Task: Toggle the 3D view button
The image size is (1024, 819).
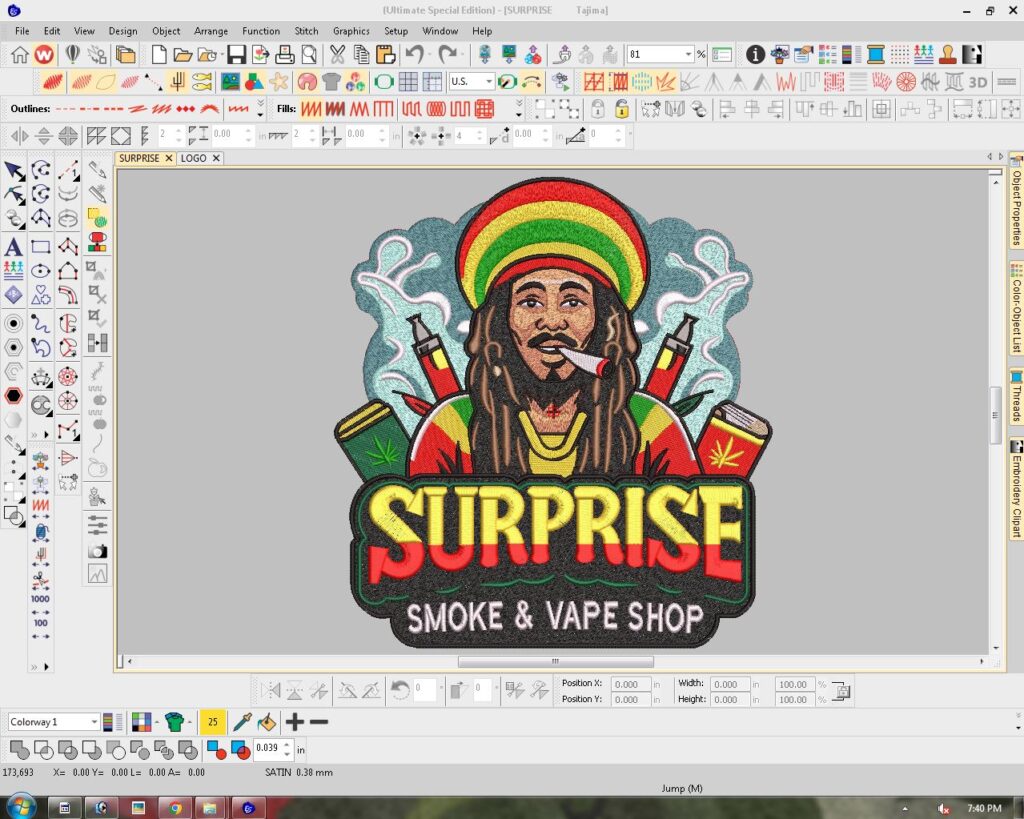Action: pos(978,82)
